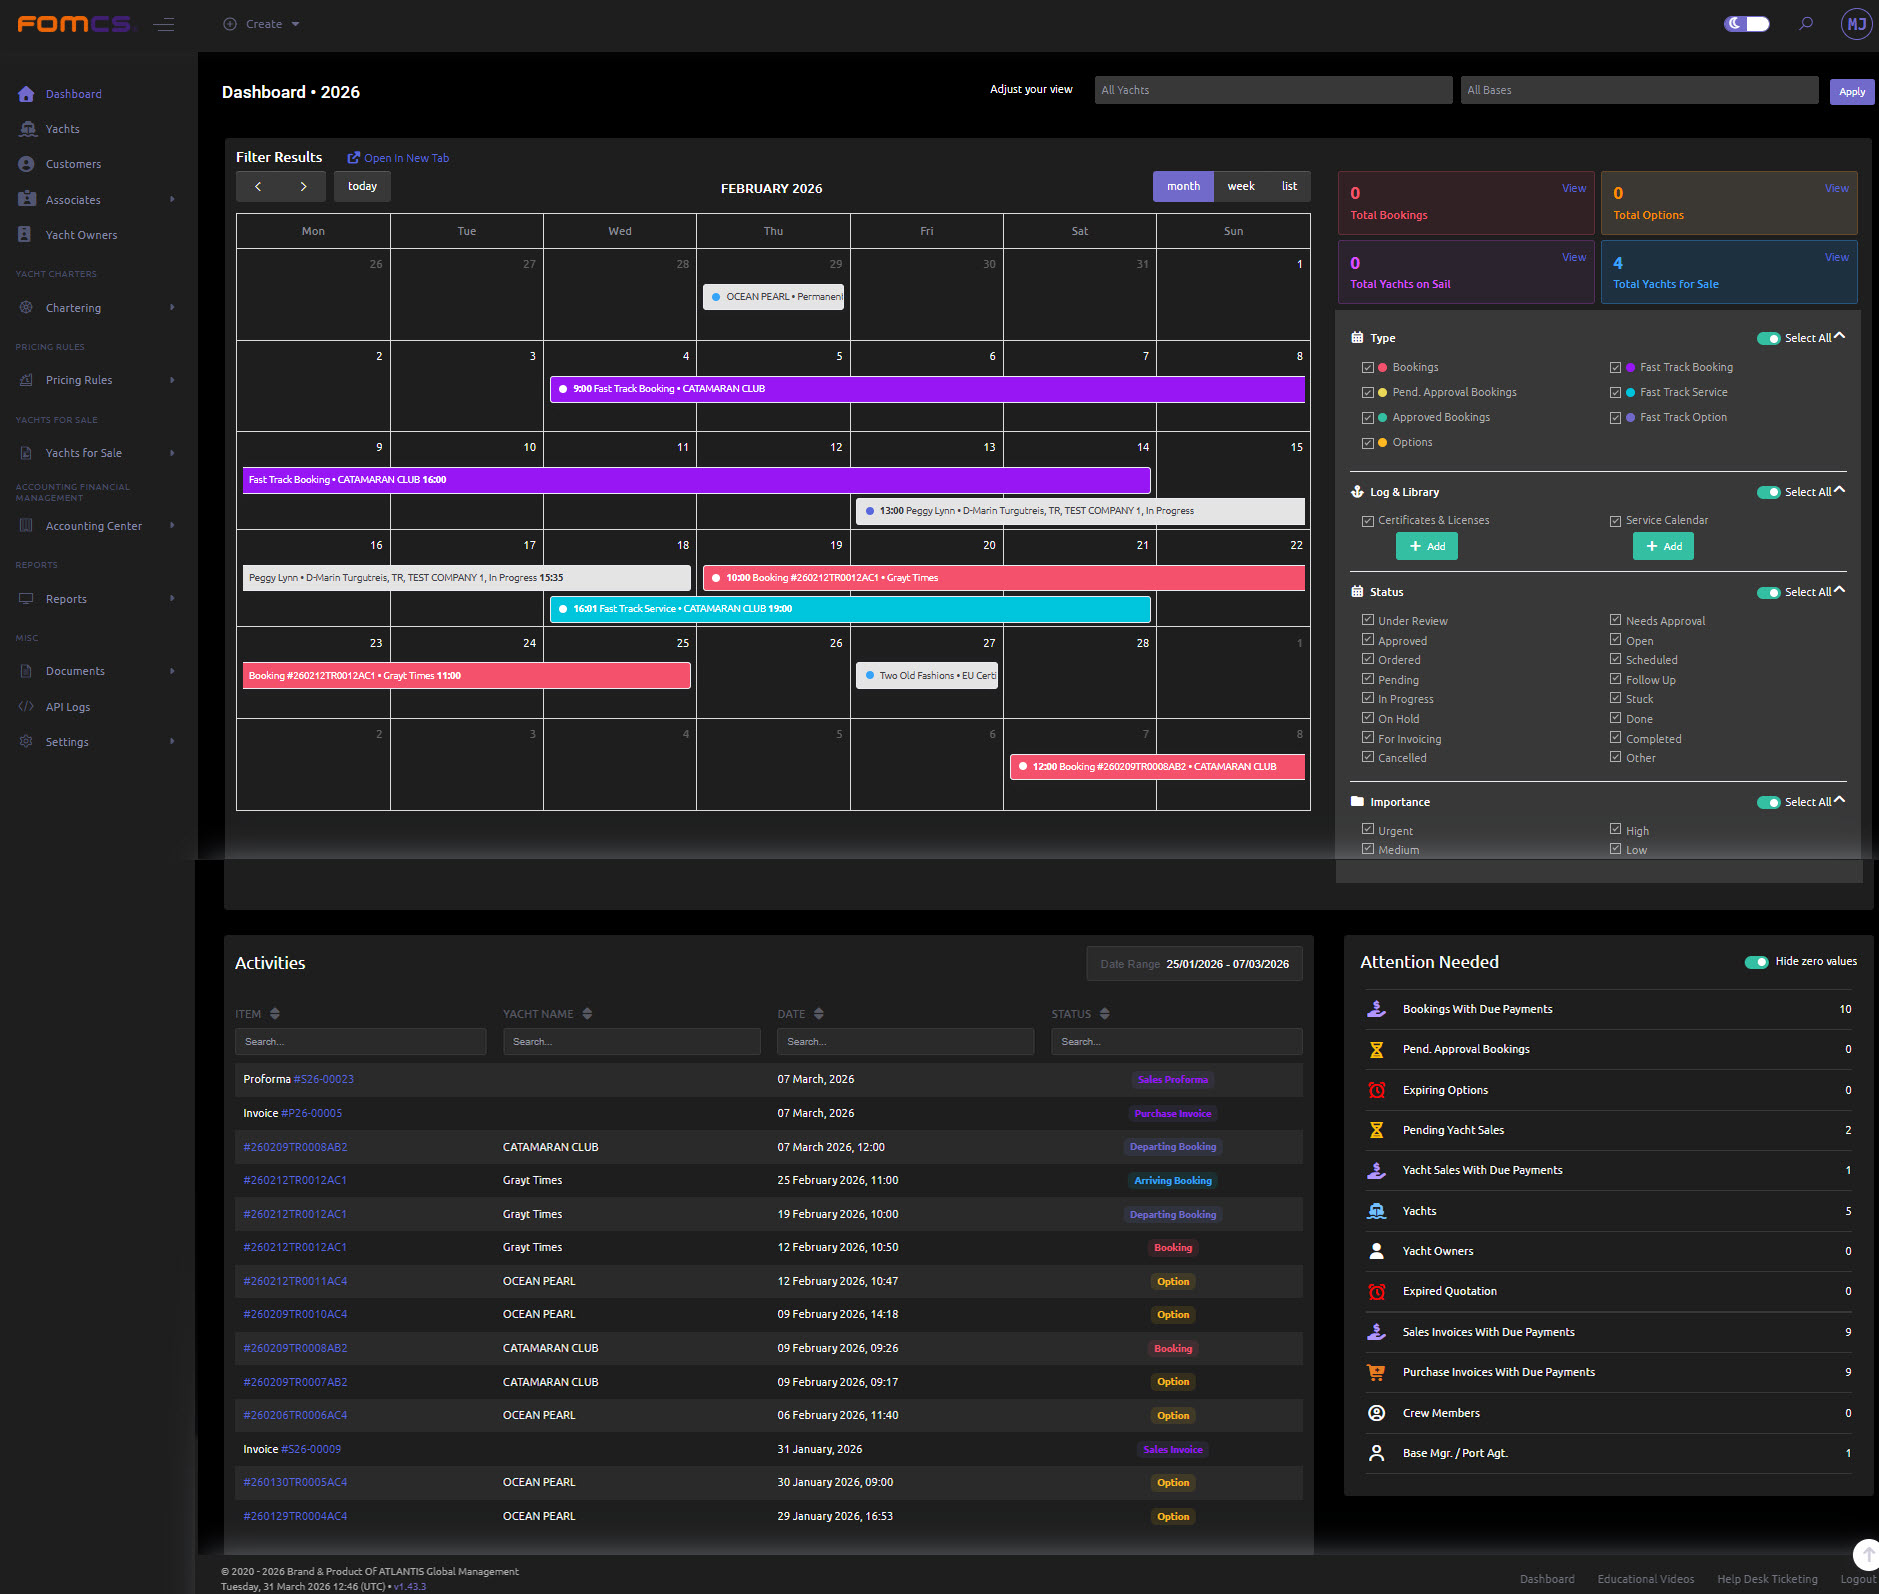Screen dimensions: 1879x1594
Task: Switch calendar to list view
Action: (1290, 187)
